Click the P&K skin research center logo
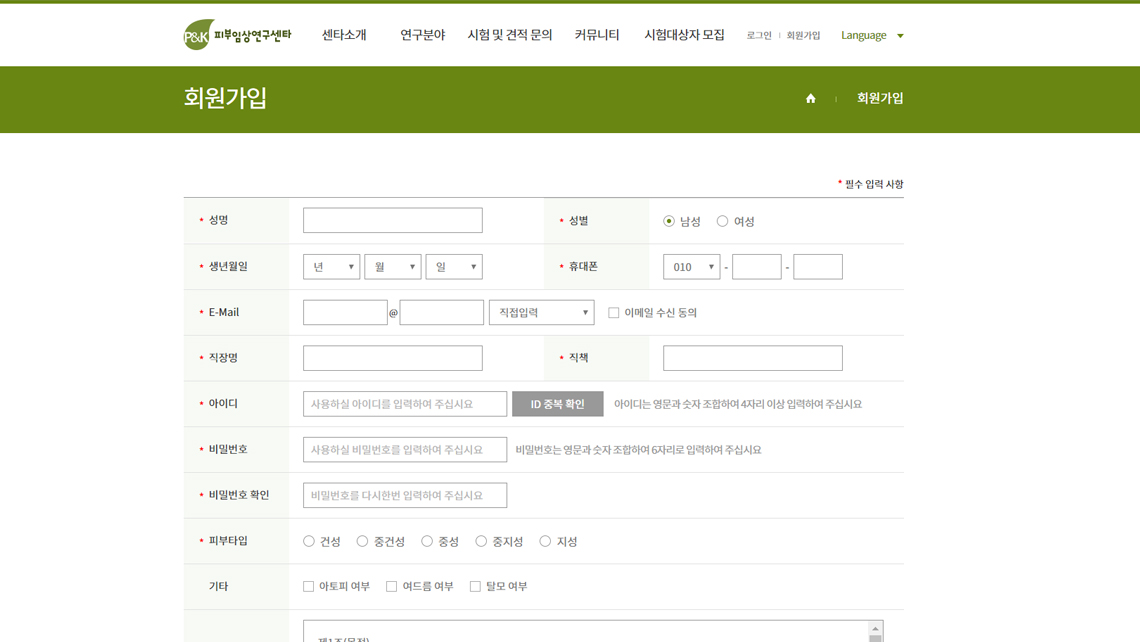Screen dimensions: 1140x642 click(x=237, y=35)
